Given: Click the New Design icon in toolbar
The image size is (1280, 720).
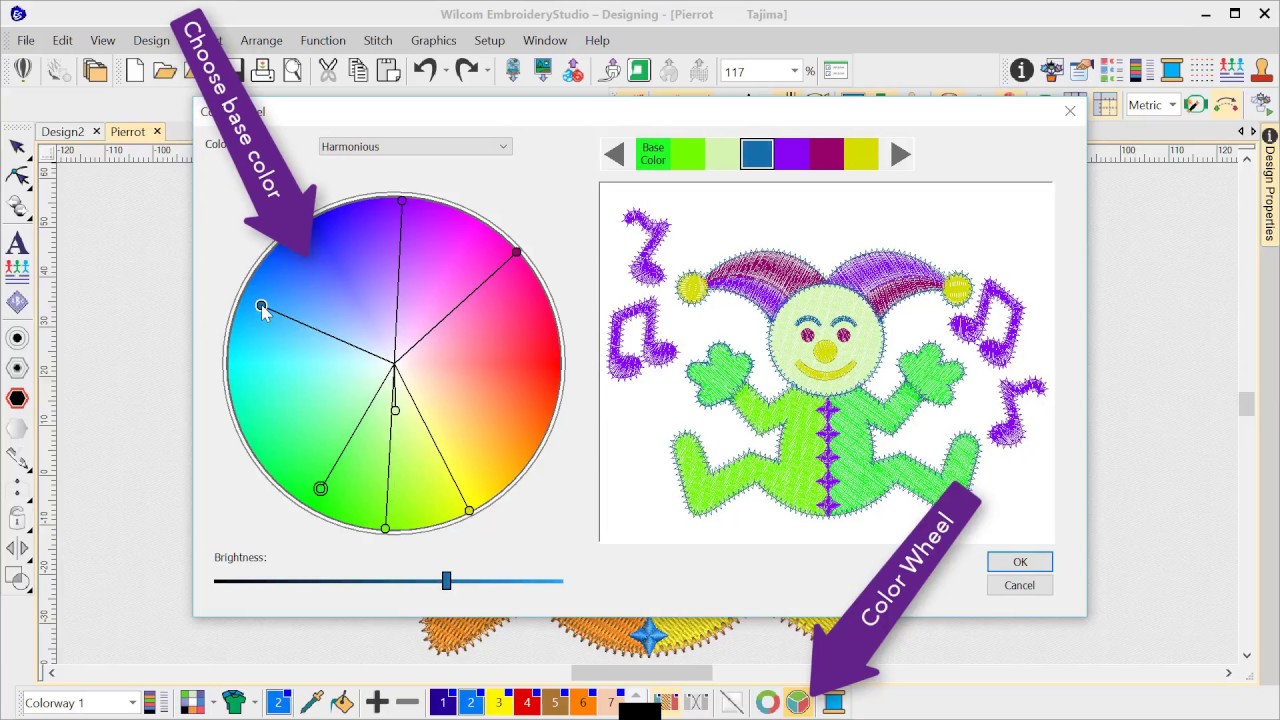Looking at the screenshot, I should click(135, 70).
